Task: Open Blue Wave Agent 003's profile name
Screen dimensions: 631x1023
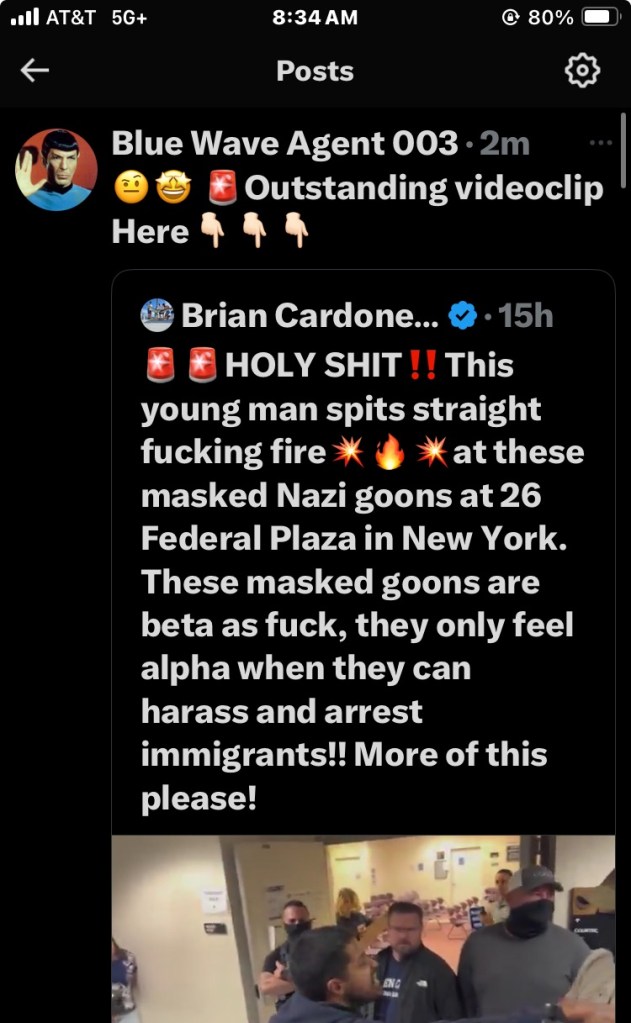Action: (284, 143)
